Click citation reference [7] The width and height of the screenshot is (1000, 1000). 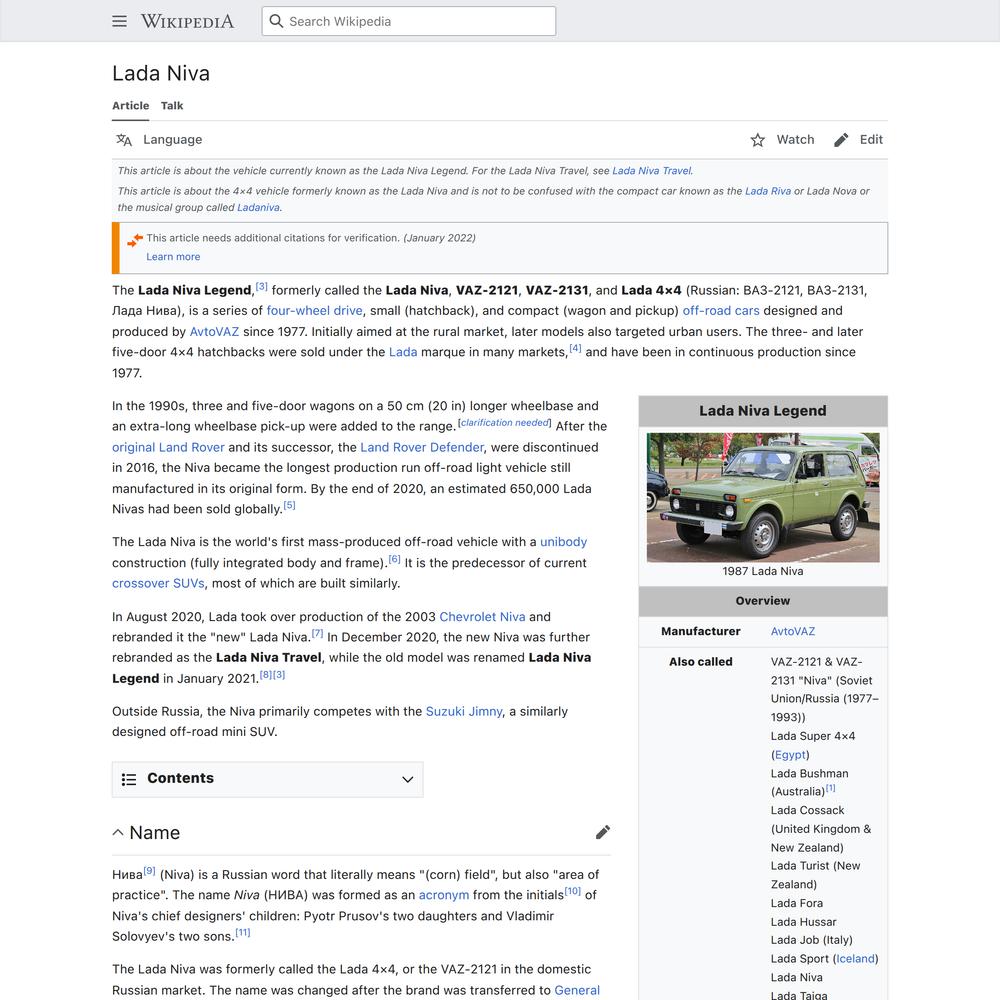(317, 633)
